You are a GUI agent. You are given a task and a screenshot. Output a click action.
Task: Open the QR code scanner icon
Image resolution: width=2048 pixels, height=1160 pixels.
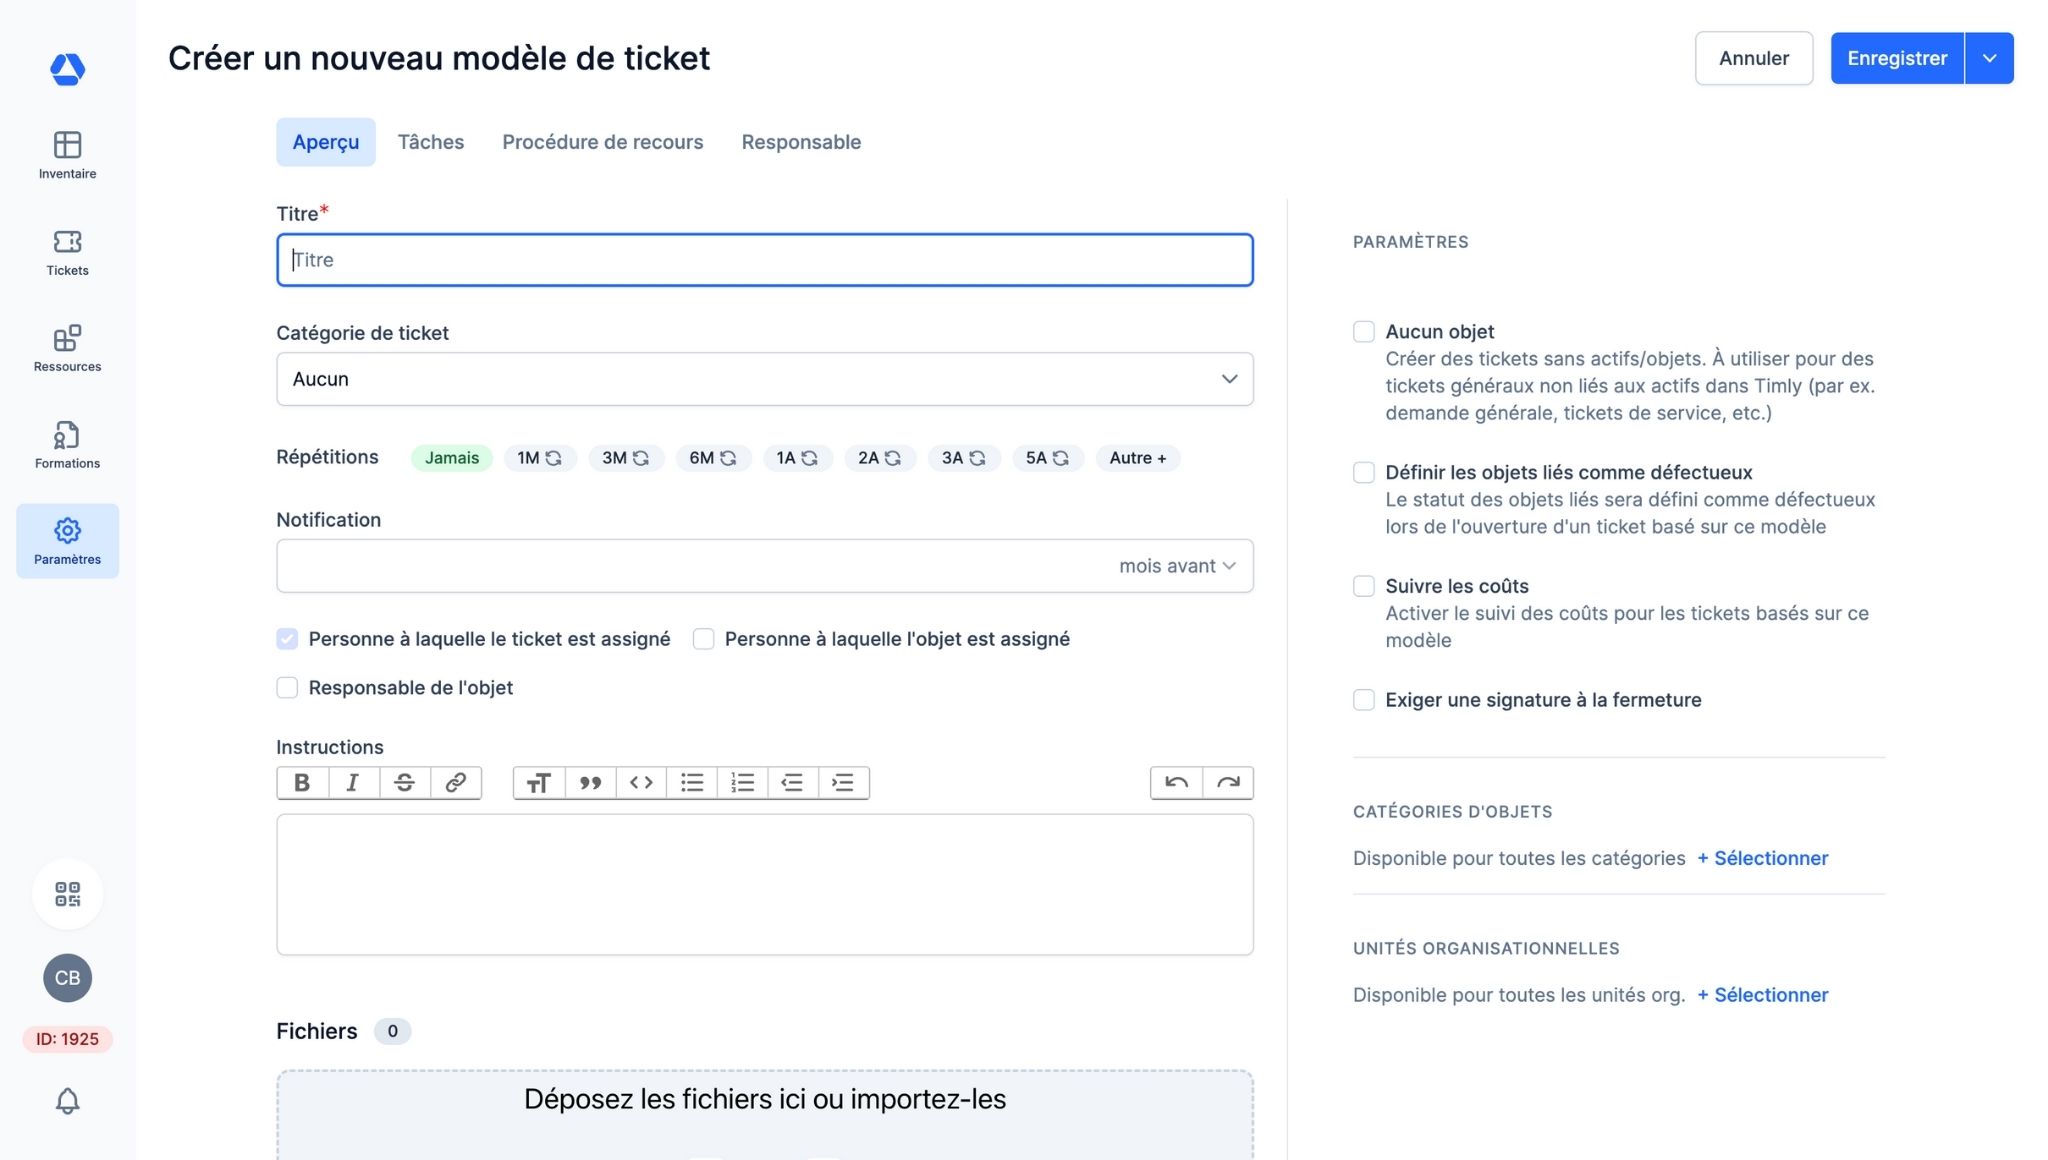click(x=67, y=894)
